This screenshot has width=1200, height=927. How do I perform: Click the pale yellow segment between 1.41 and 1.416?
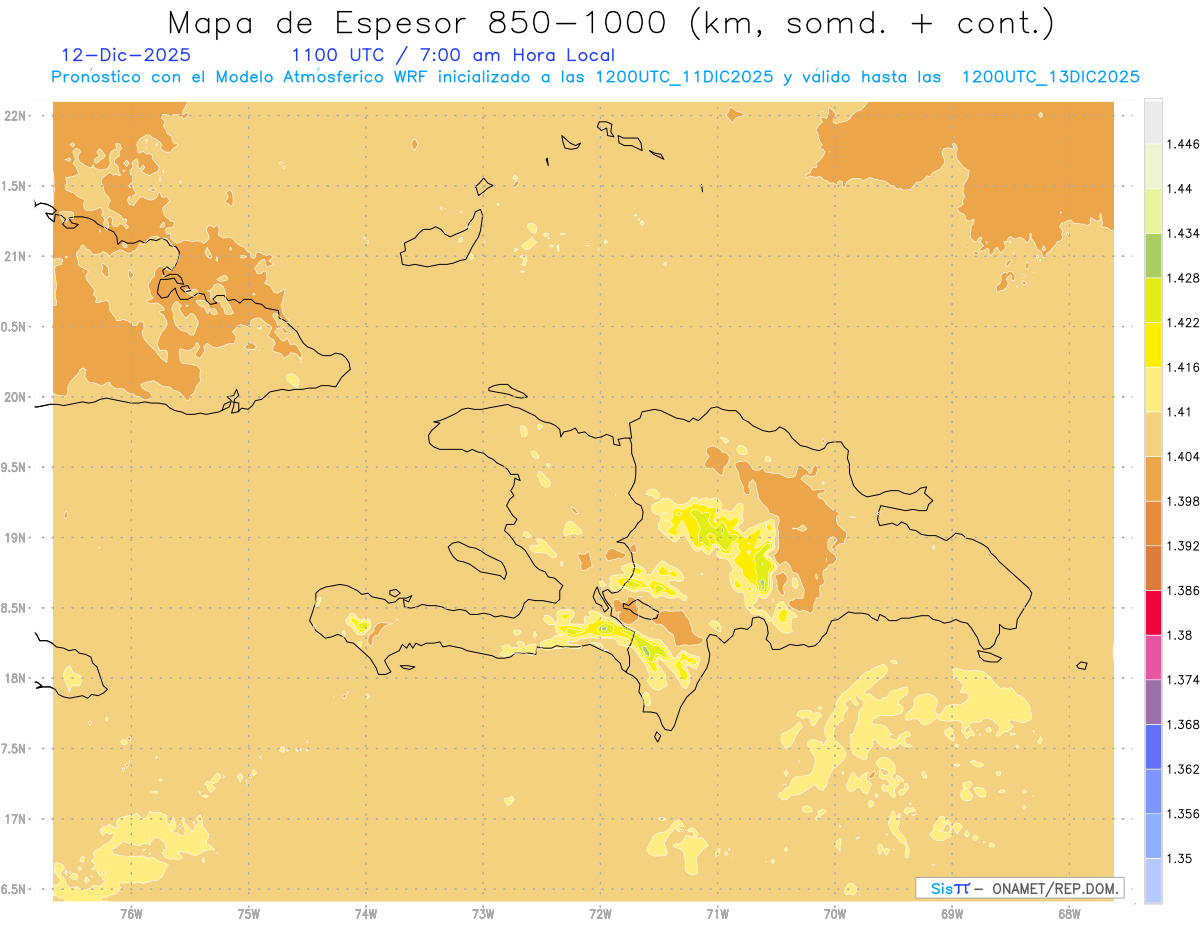1153,389
